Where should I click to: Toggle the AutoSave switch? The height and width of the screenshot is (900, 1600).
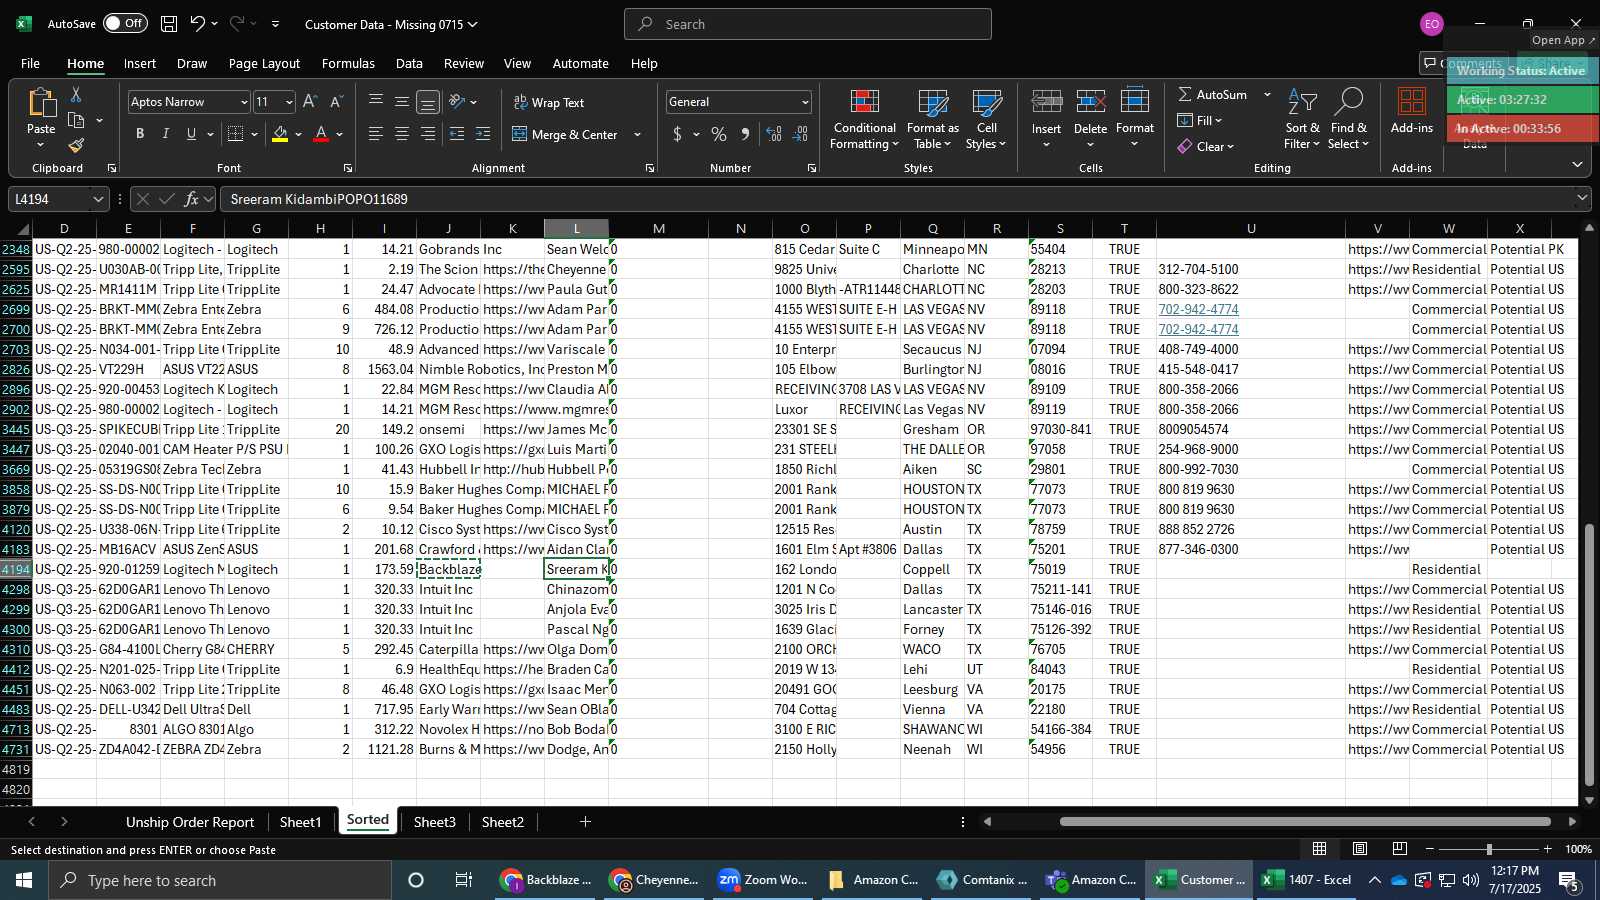tap(125, 24)
